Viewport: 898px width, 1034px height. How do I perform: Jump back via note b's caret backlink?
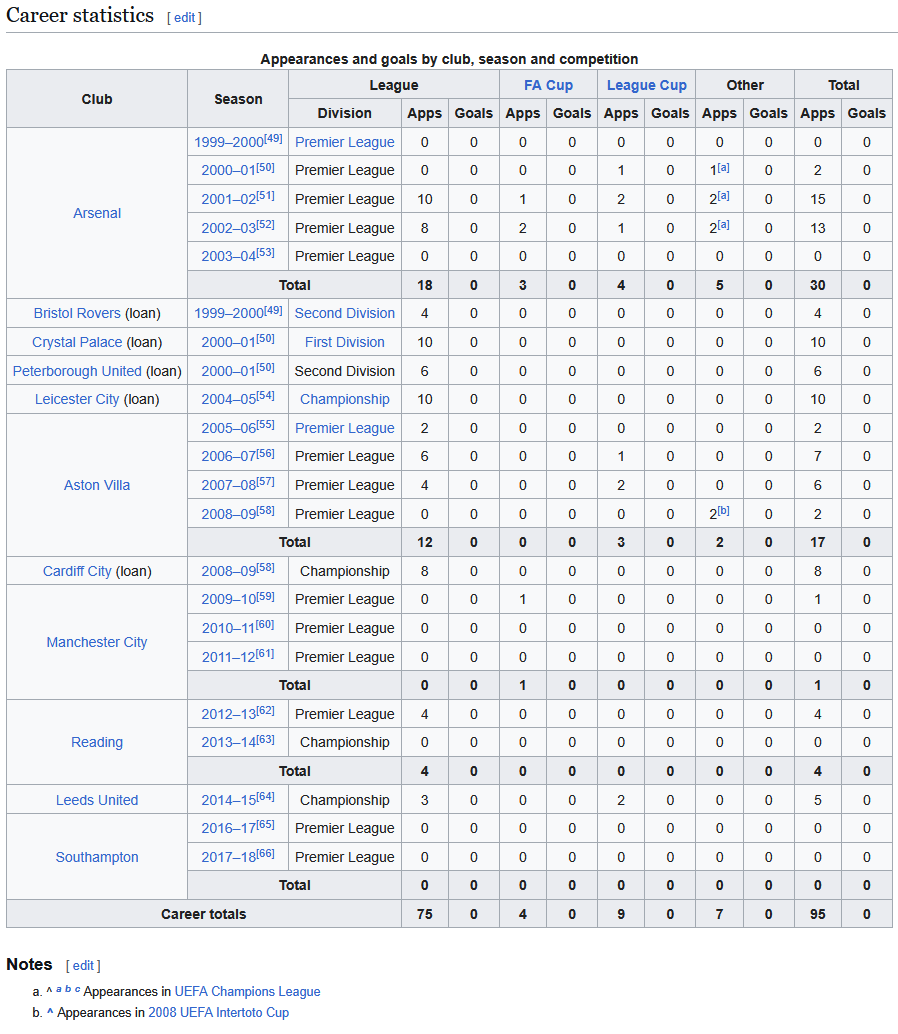(50, 1012)
